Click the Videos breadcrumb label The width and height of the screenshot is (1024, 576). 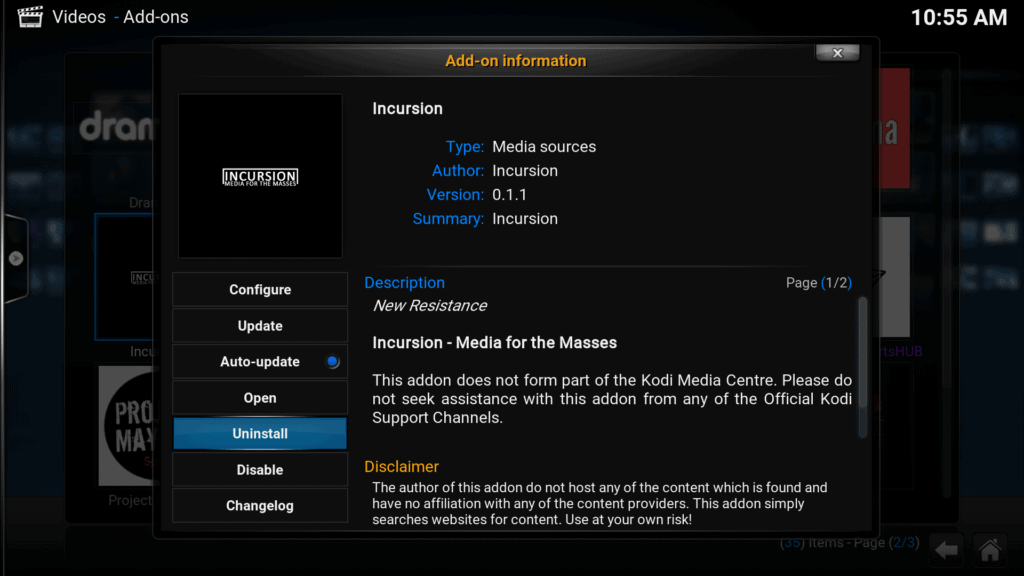point(79,17)
